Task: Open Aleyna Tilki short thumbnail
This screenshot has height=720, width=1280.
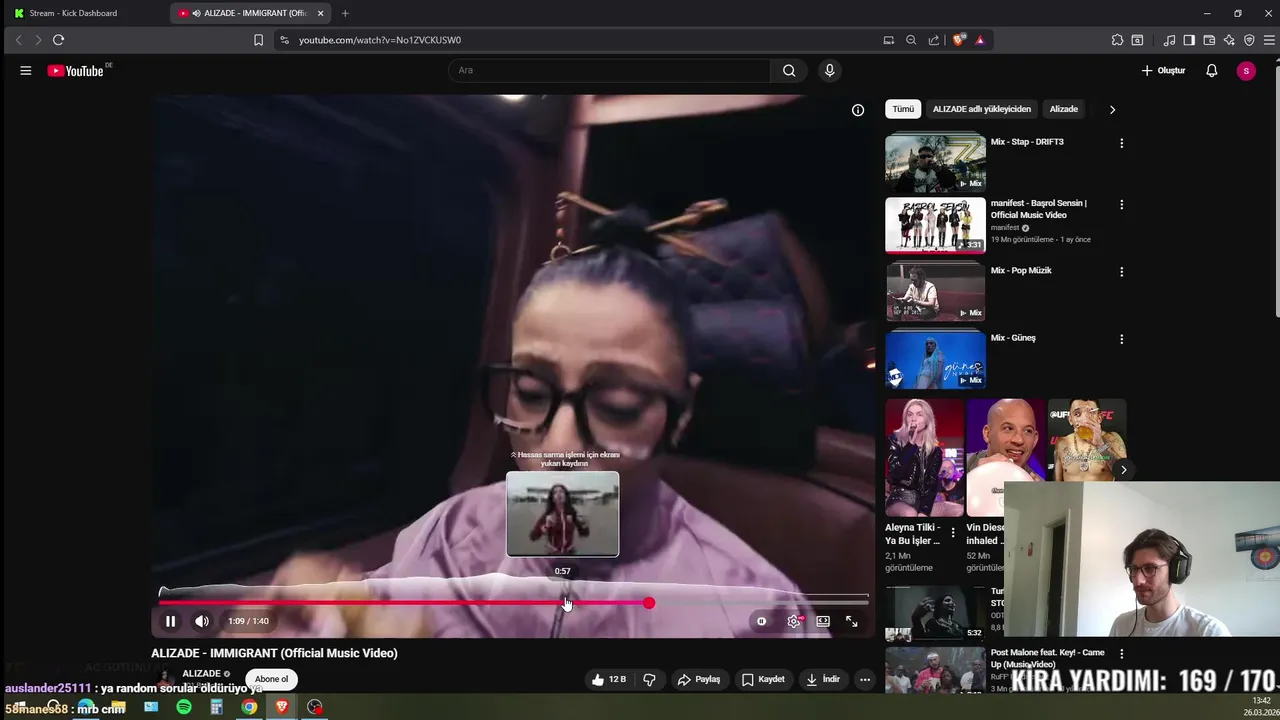Action: [x=924, y=457]
